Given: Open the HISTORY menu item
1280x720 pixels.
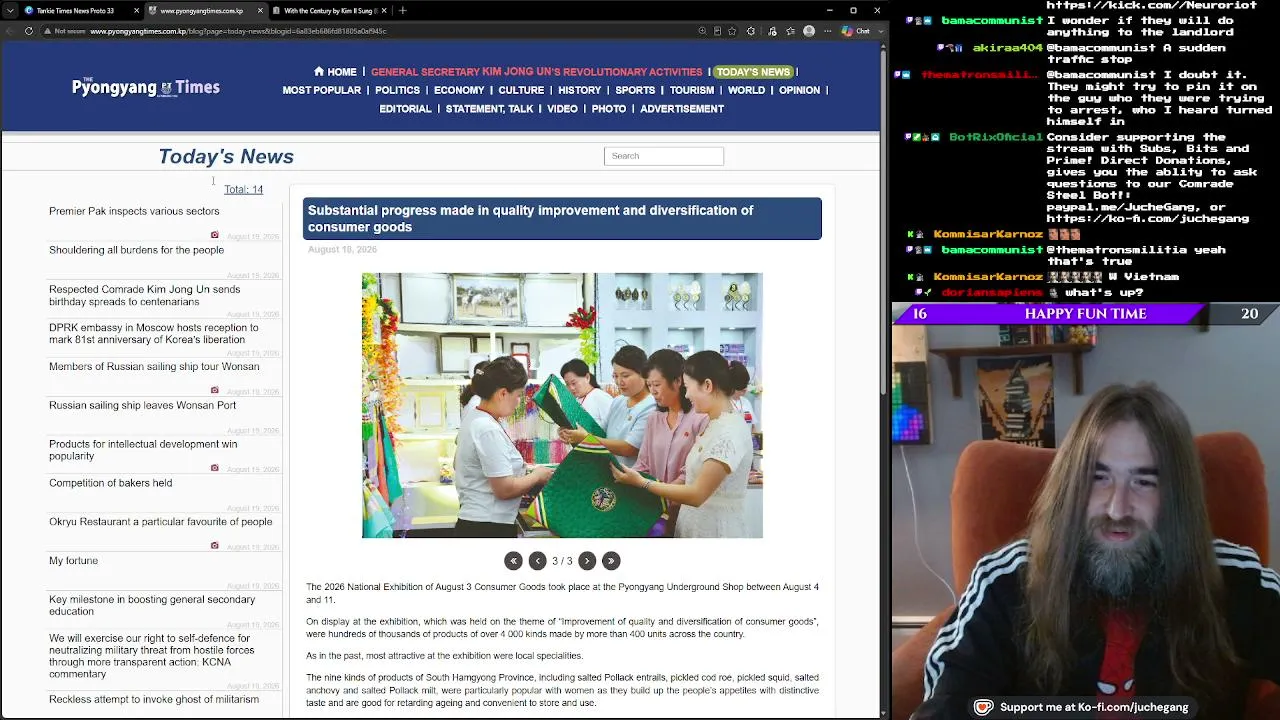Looking at the screenshot, I should pyautogui.click(x=580, y=90).
